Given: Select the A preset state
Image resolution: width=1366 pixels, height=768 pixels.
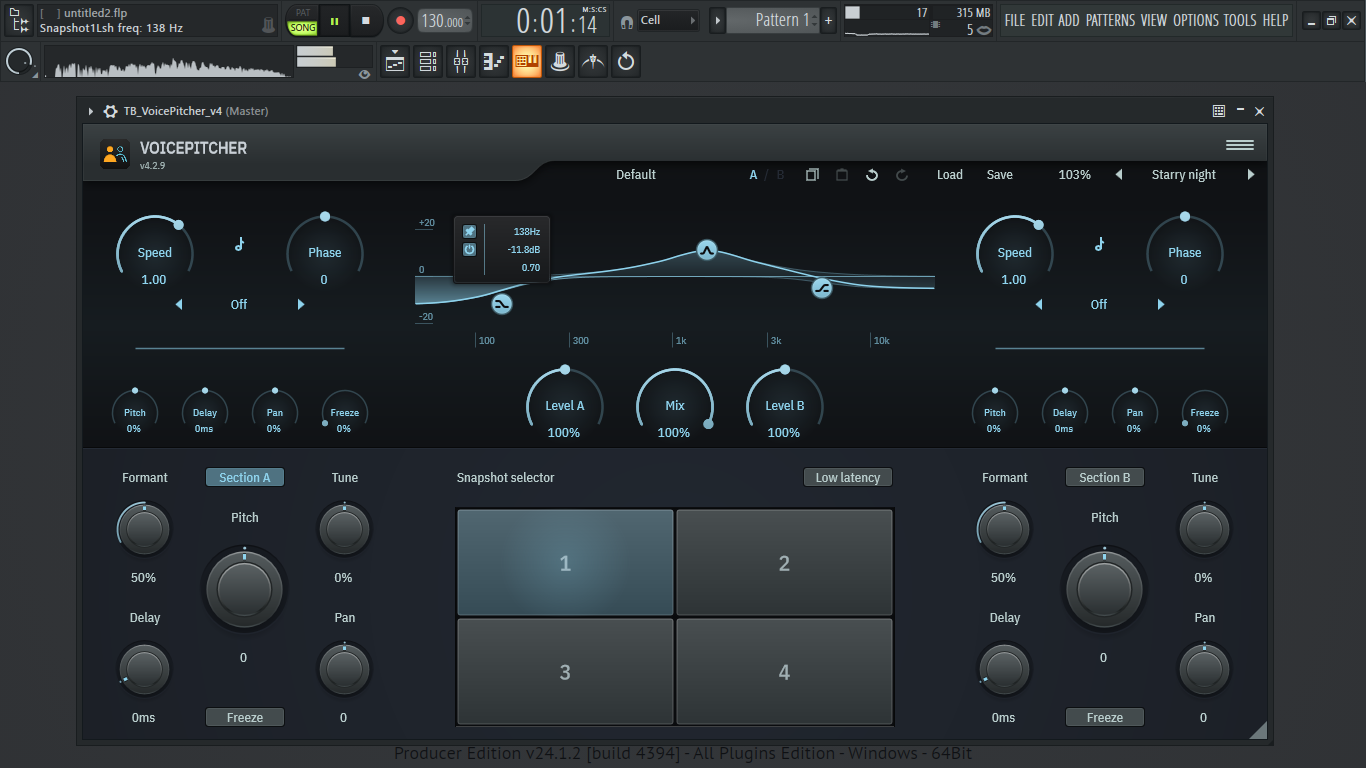Looking at the screenshot, I should 754,175.
